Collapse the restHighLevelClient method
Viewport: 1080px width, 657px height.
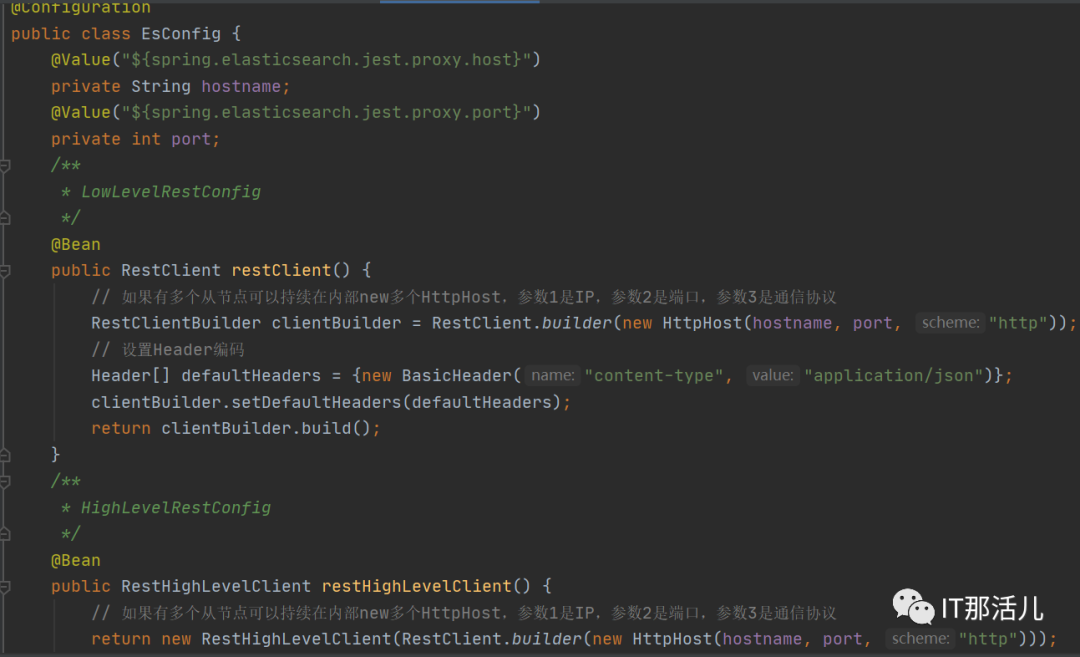point(6,586)
